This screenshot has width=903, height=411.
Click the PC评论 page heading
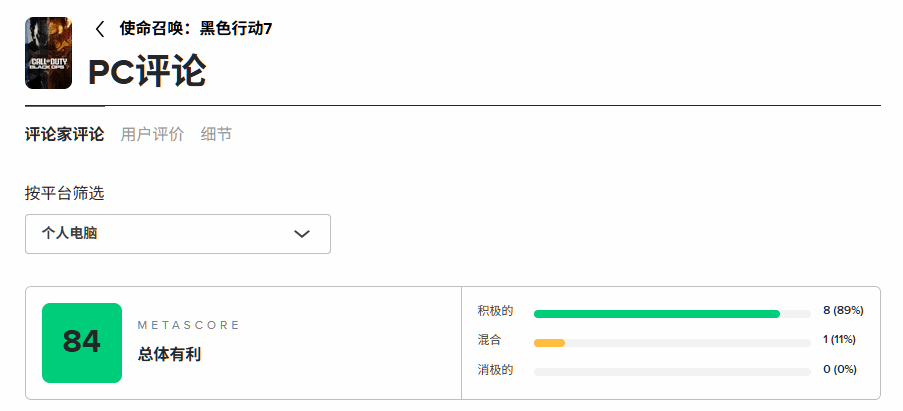coord(147,71)
